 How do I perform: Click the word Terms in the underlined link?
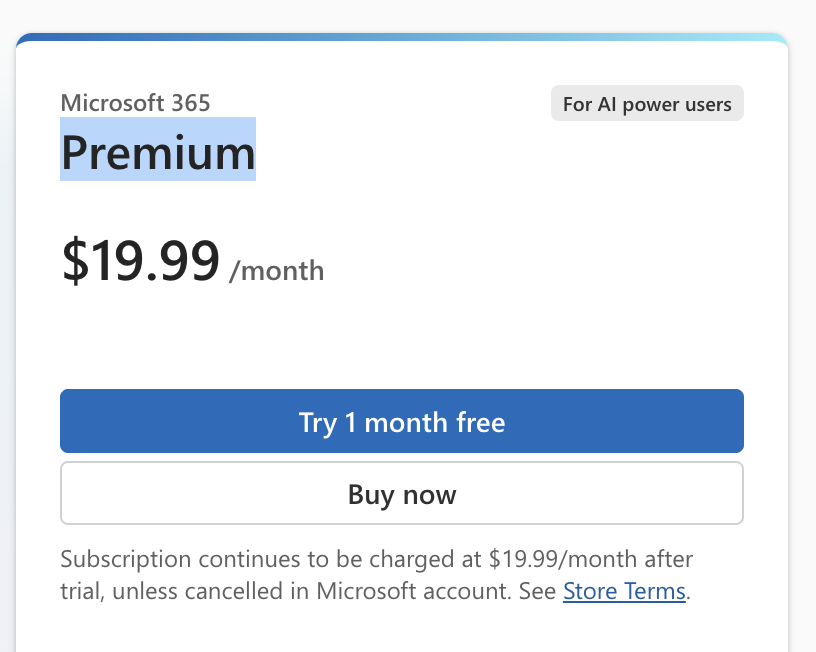[x=655, y=591]
